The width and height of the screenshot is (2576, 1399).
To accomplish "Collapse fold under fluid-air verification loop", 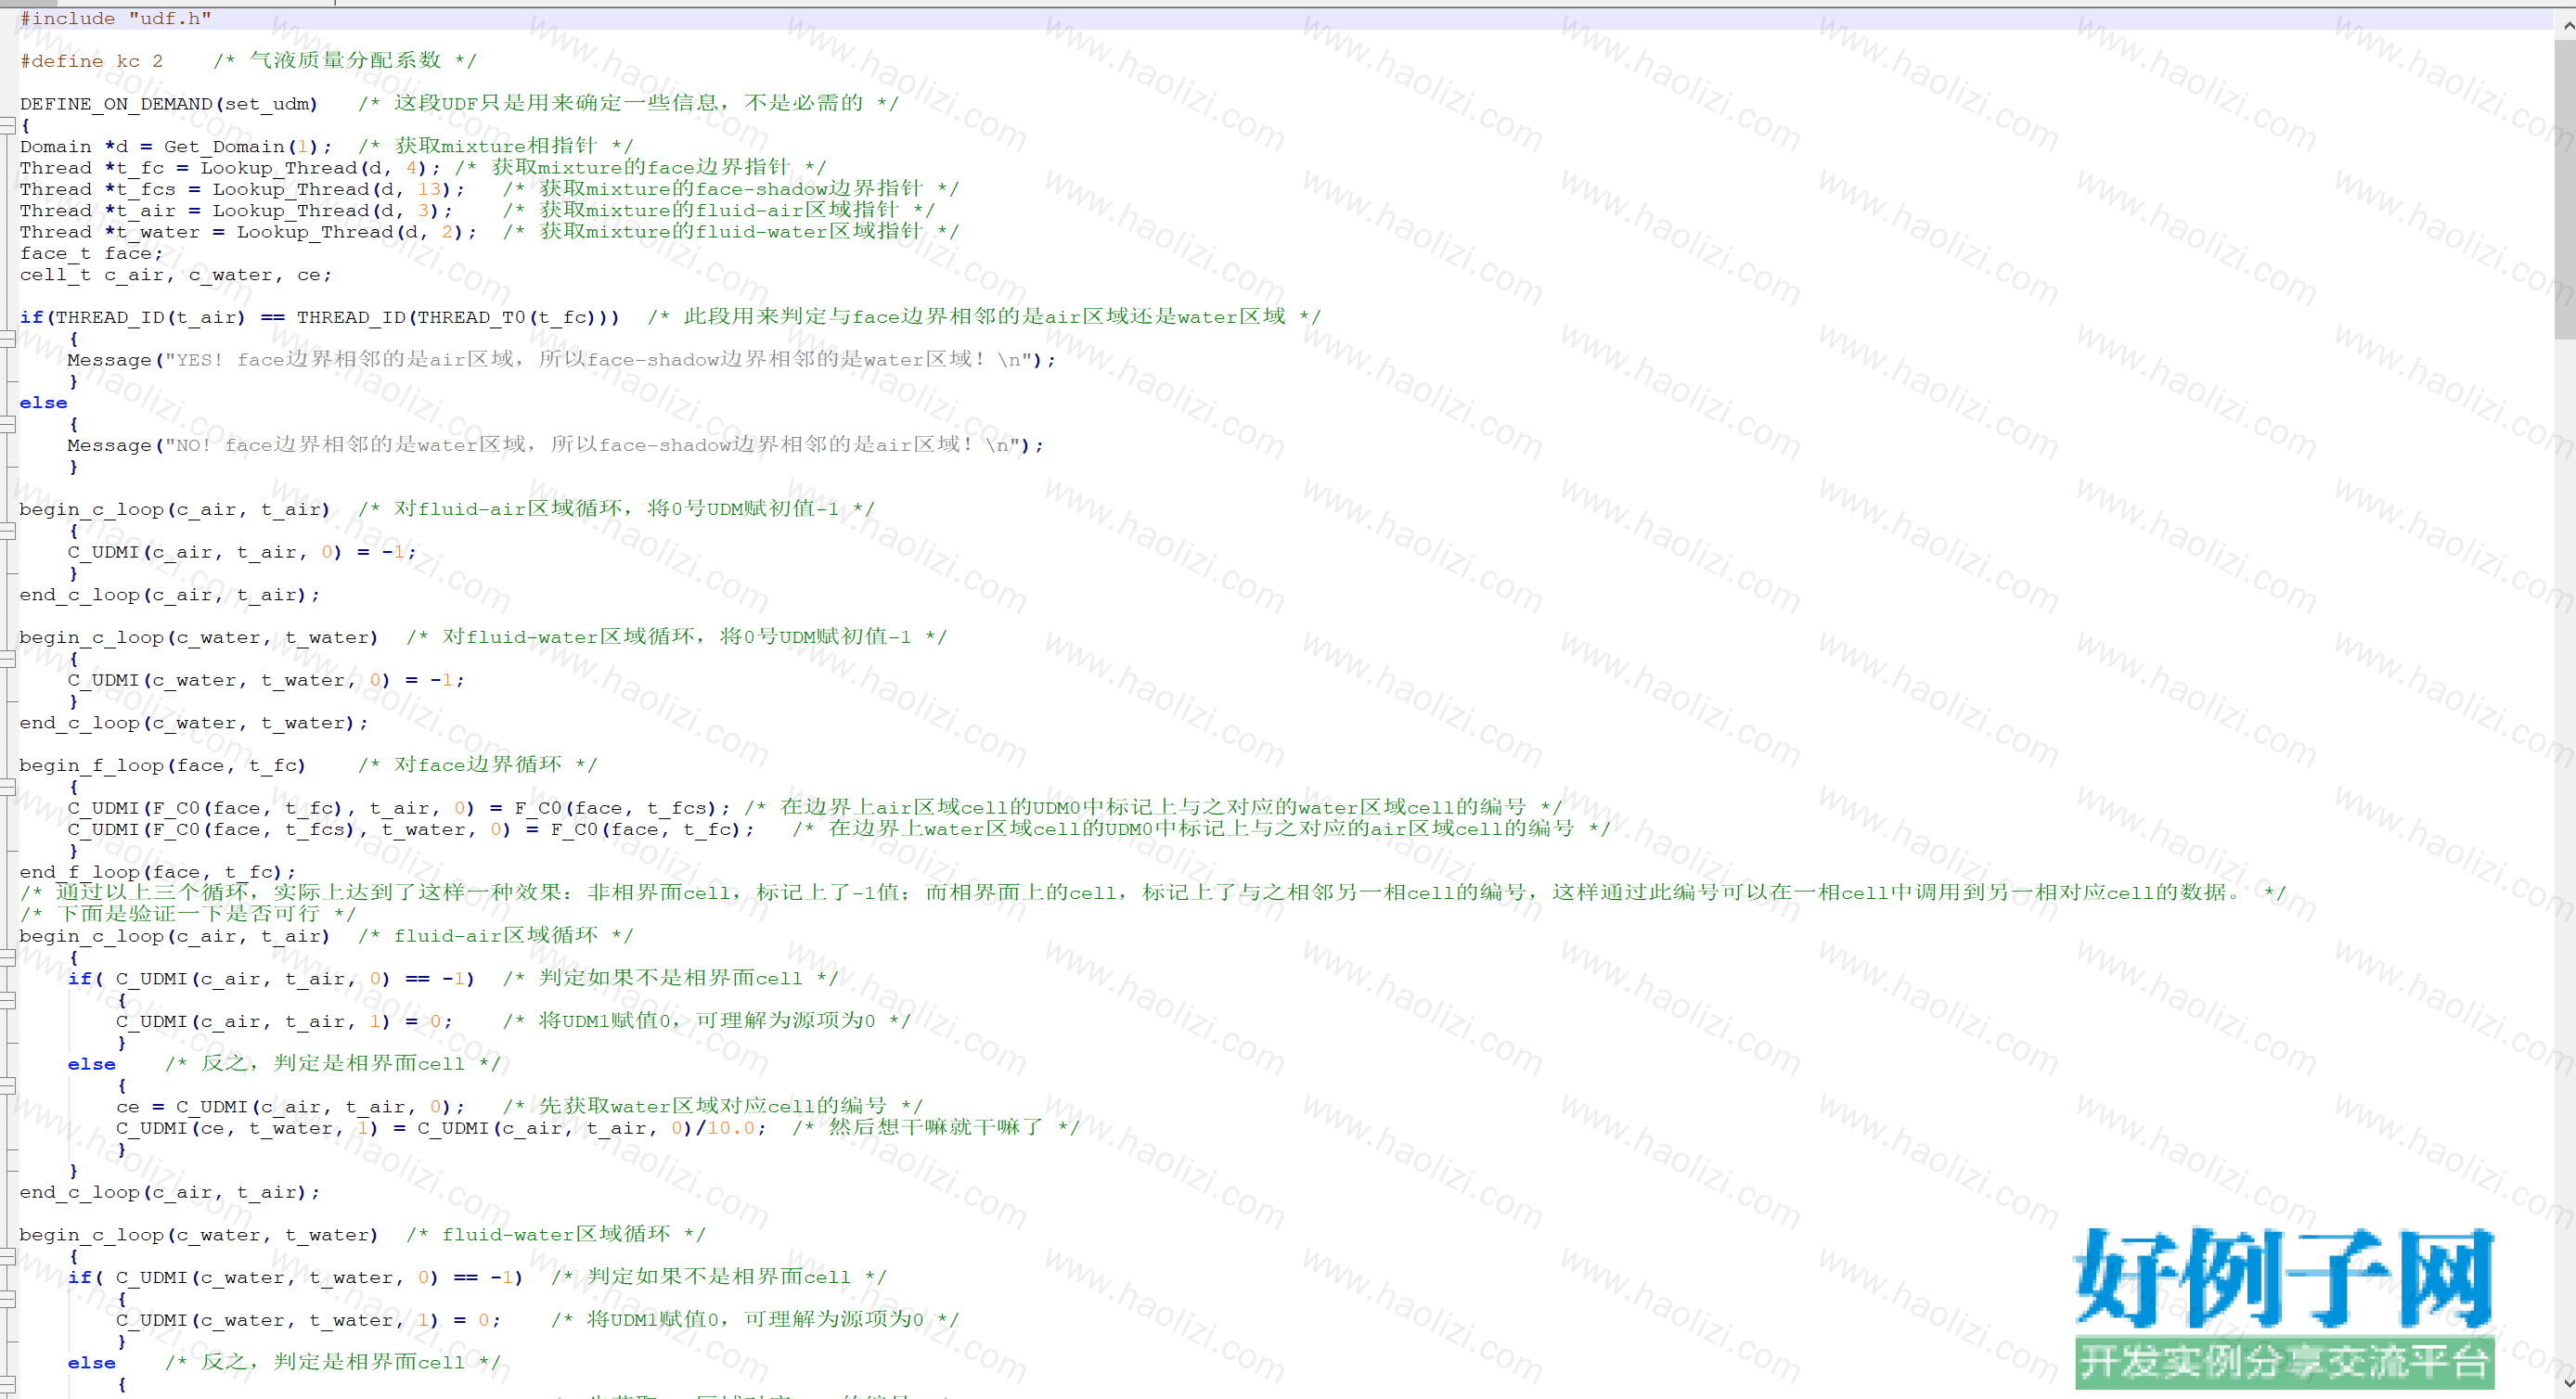I will point(7,958).
